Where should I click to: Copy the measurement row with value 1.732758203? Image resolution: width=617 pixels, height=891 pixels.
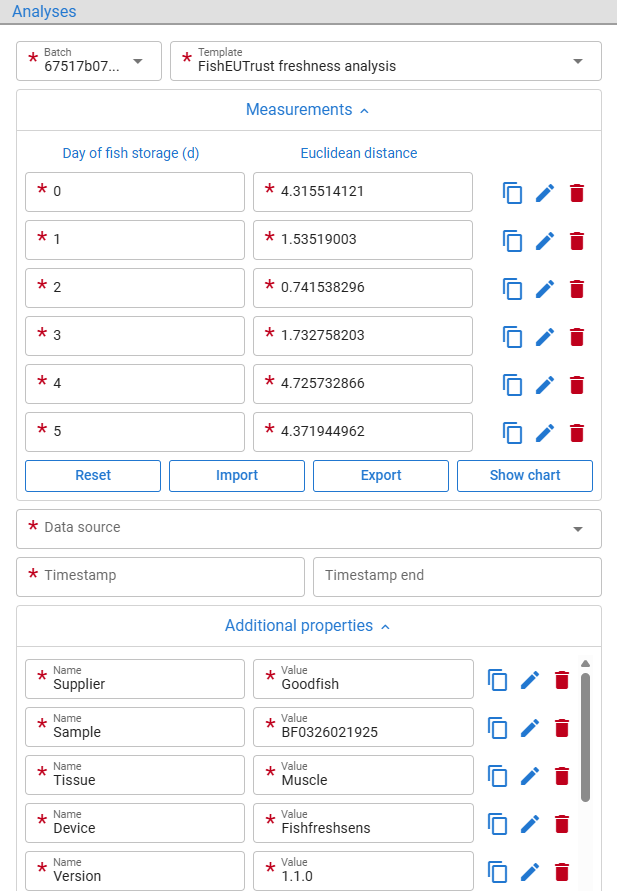point(512,337)
